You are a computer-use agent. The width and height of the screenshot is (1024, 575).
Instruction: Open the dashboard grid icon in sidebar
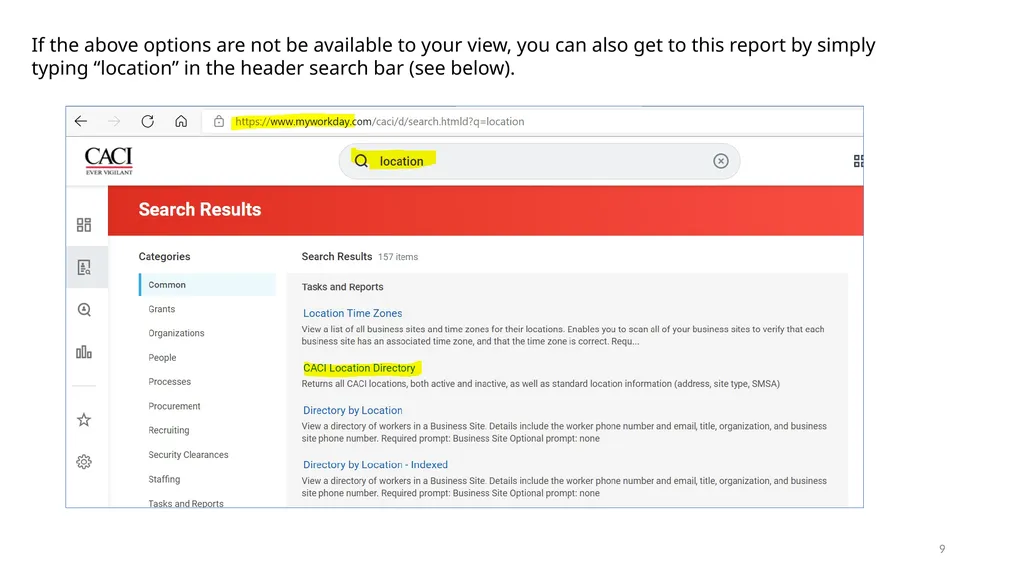tap(84, 225)
